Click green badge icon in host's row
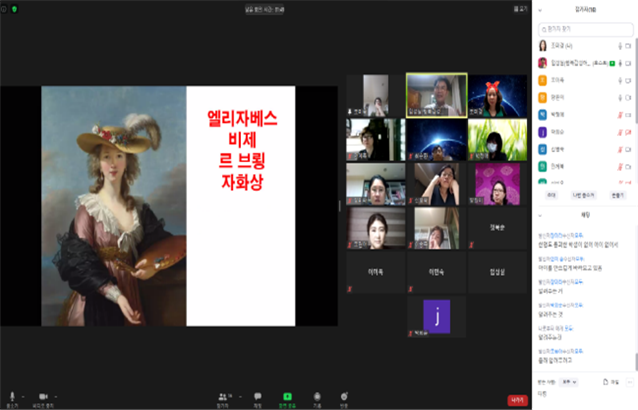 (x=612, y=63)
